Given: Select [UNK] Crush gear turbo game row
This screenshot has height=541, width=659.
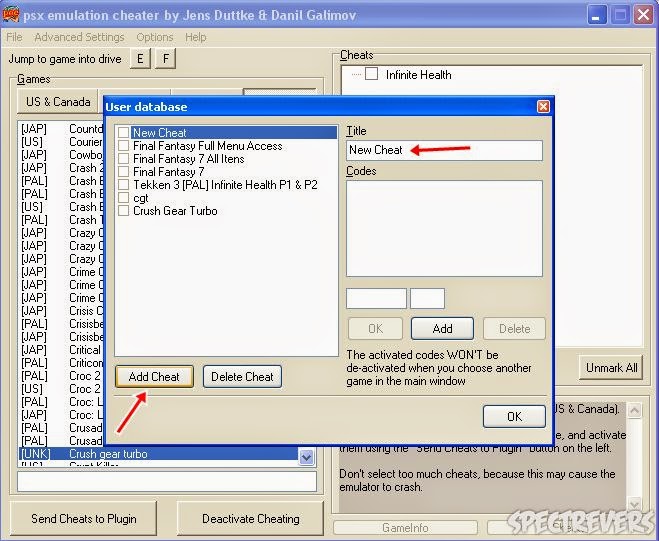Looking at the screenshot, I should pyautogui.click(x=158, y=454).
